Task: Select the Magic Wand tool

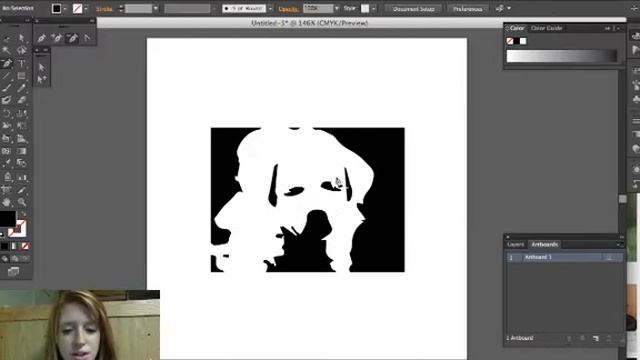Action: click(7, 50)
